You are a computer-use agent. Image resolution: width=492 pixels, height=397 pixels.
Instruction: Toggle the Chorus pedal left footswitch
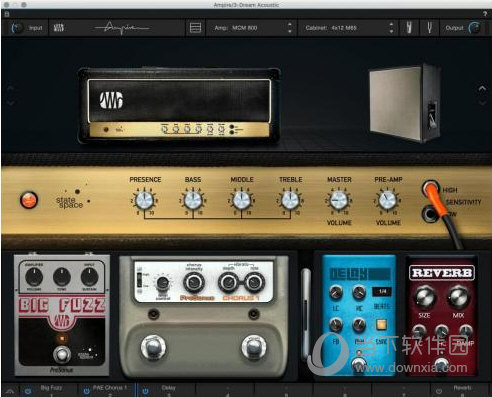153,347
